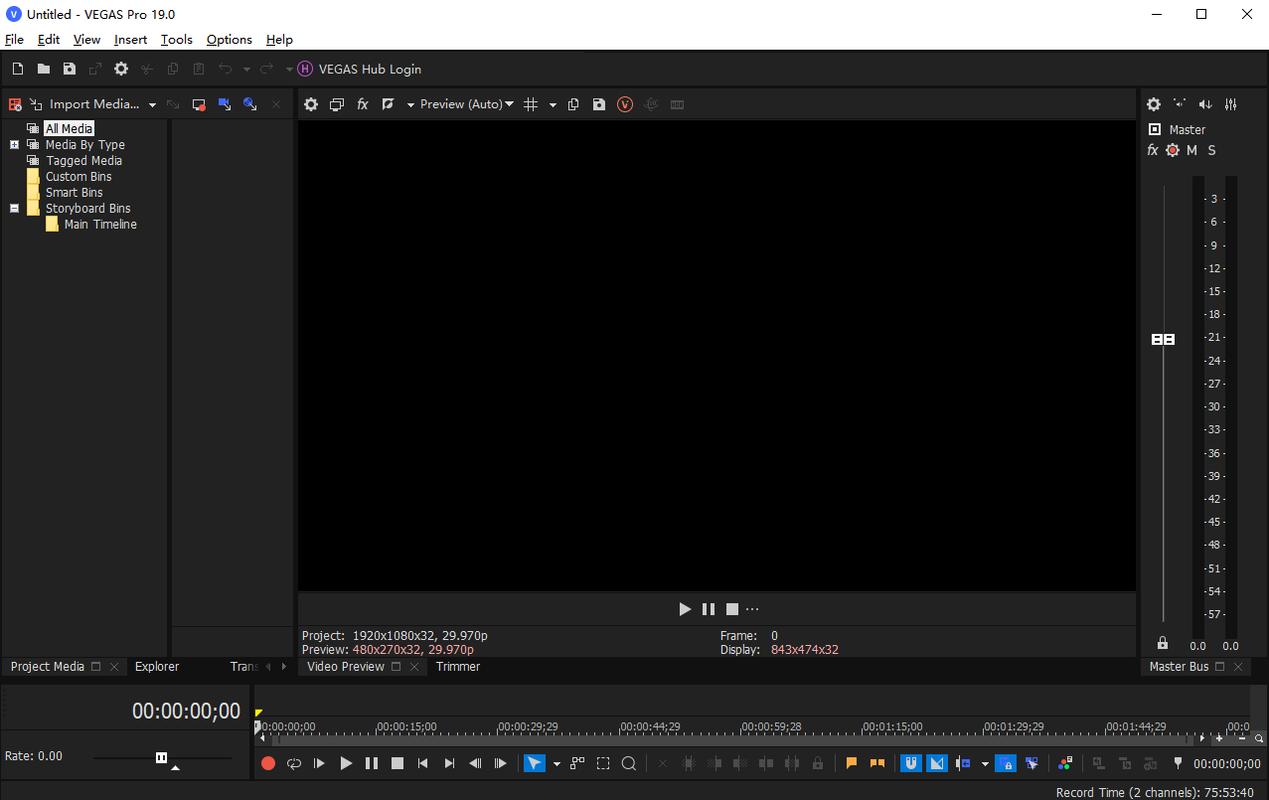Click the VEGAS Hub Login button
Image resolution: width=1269 pixels, height=800 pixels.
tap(362, 69)
